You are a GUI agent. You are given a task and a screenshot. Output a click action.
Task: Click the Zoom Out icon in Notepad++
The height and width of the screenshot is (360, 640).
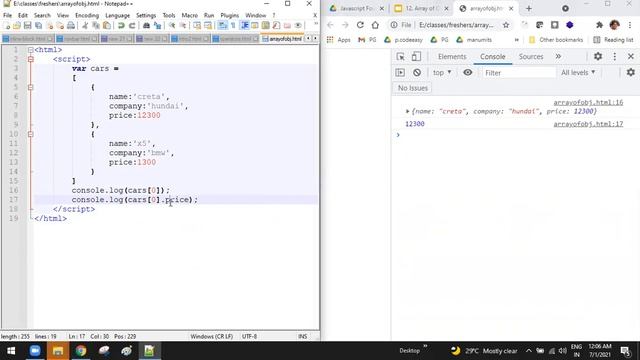pos(183,26)
